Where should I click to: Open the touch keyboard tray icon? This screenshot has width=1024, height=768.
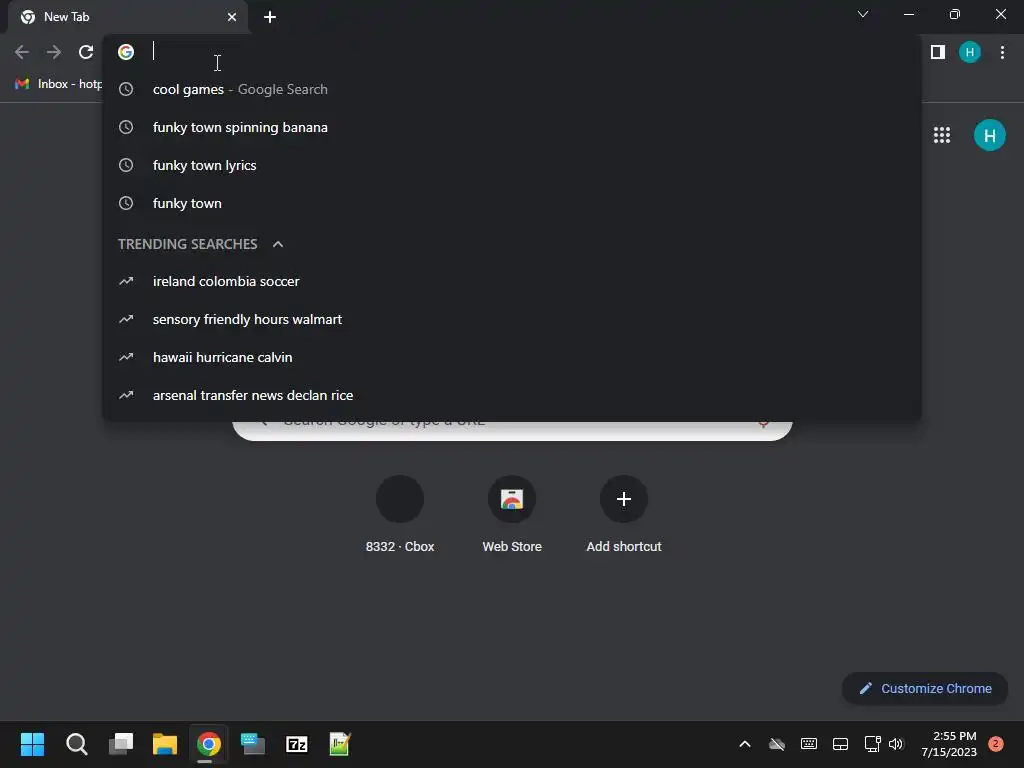[x=808, y=744]
